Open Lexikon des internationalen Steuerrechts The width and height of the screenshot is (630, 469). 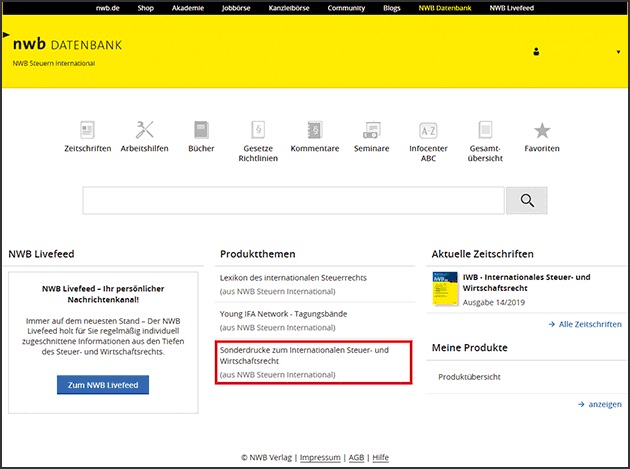pos(291,276)
